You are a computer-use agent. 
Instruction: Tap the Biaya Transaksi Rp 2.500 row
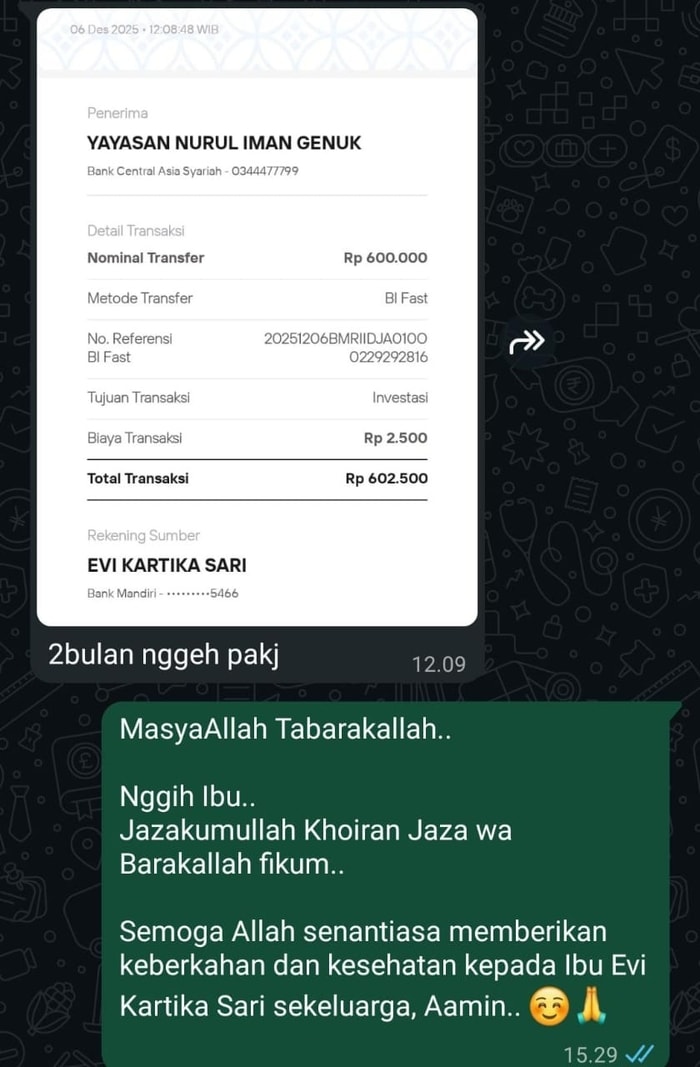coord(257,438)
